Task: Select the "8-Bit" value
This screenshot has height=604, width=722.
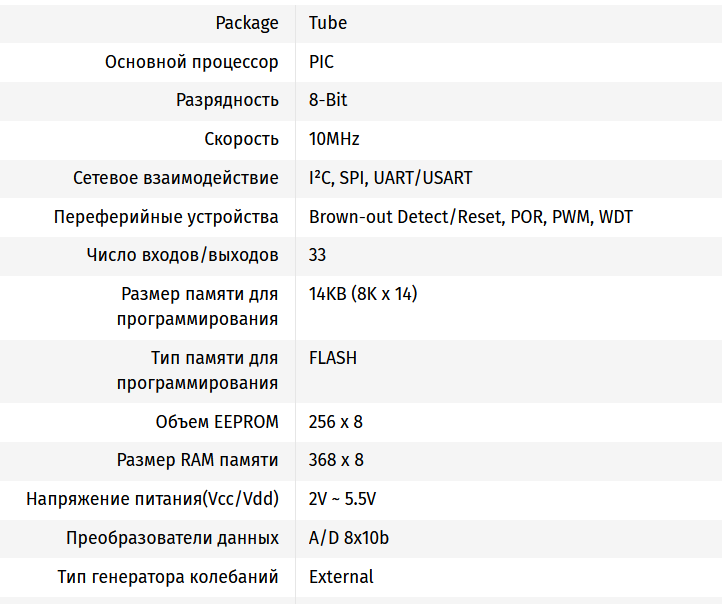Action: click(328, 100)
